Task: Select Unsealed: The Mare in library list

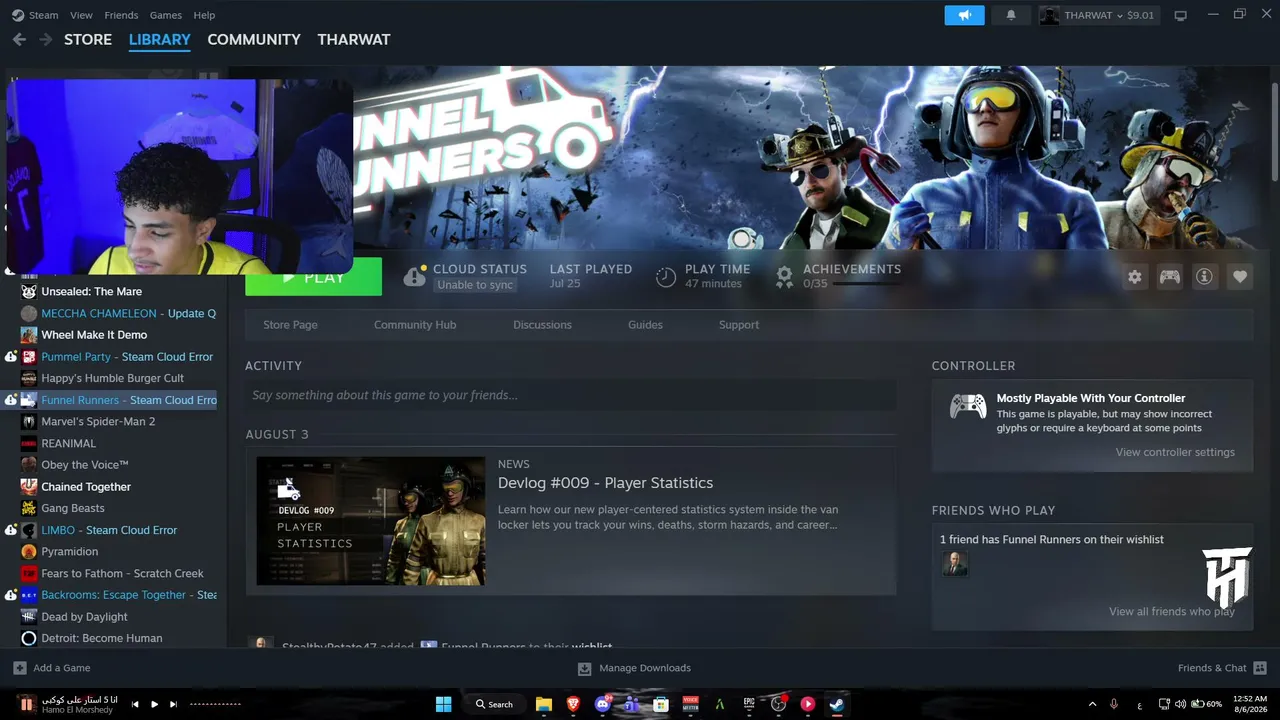Action: click(x=92, y=292)
